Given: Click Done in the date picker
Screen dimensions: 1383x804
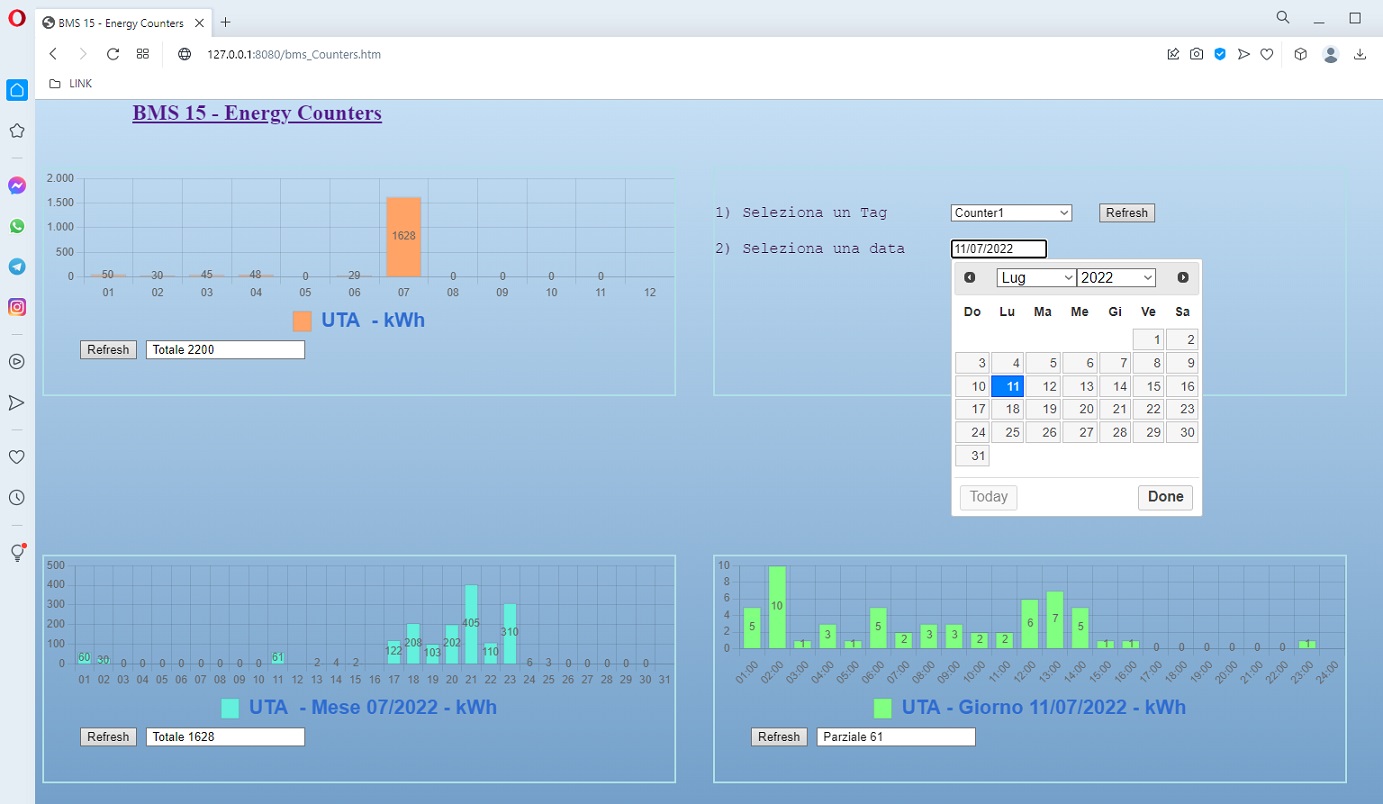Looking at the screenshot, I should pos(1165,497).
